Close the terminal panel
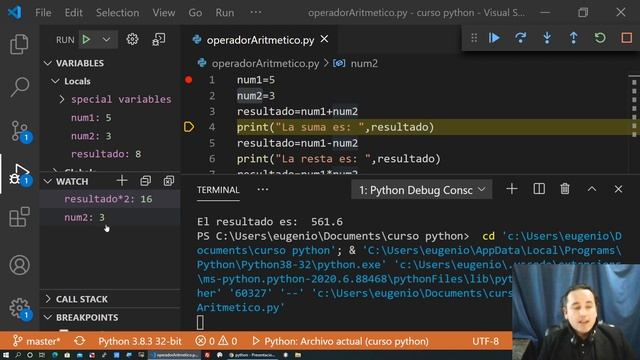 pos(618,189)
